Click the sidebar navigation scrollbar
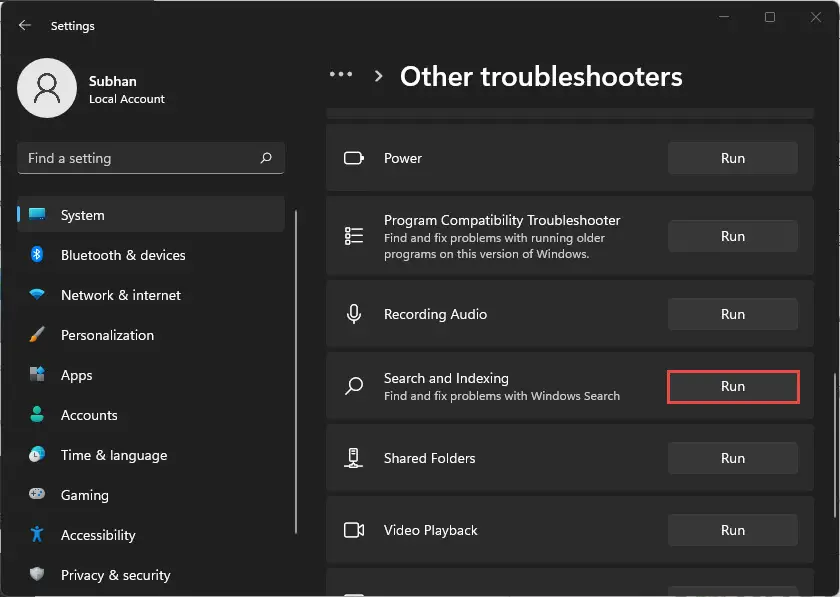The height and width of the screenshot is (597, 840). [296, 371]
